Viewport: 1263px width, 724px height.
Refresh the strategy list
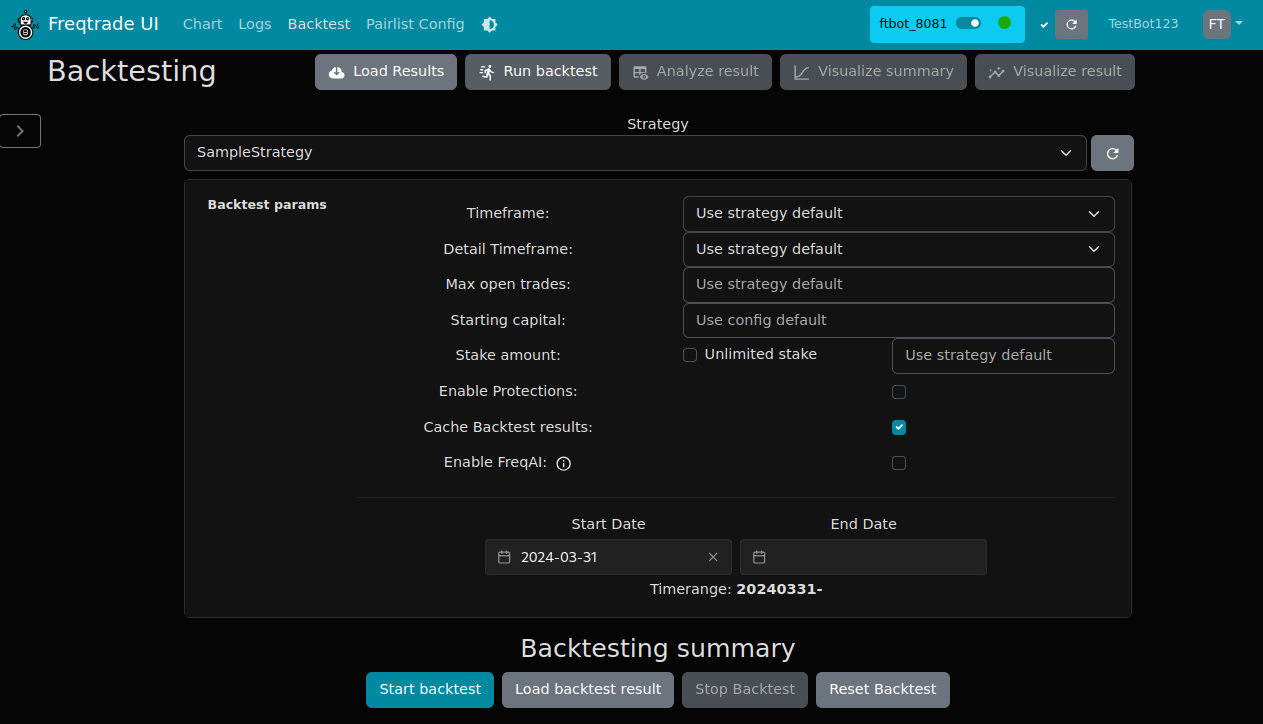click(1111, 152)
